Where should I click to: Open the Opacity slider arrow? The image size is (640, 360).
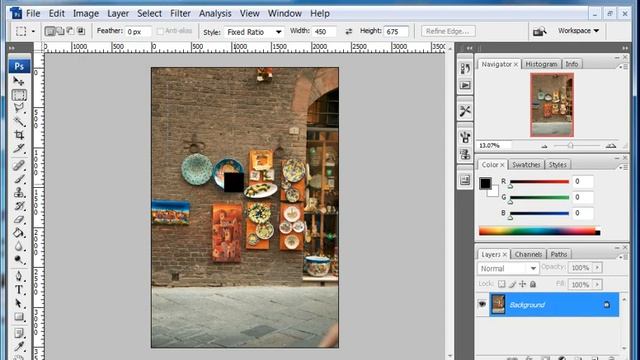pyautogui.click(x=597, y=268)
